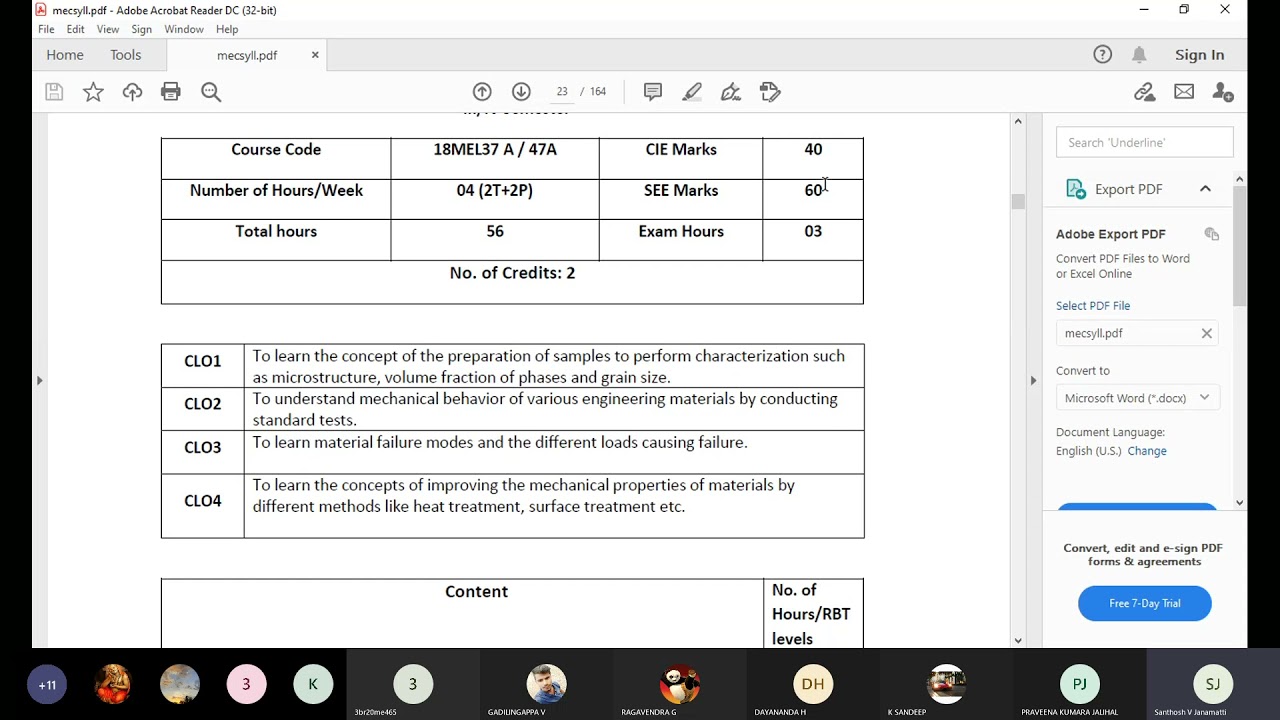
Task: Close the mecsyll.pdf tab
Action: (315, 55)
